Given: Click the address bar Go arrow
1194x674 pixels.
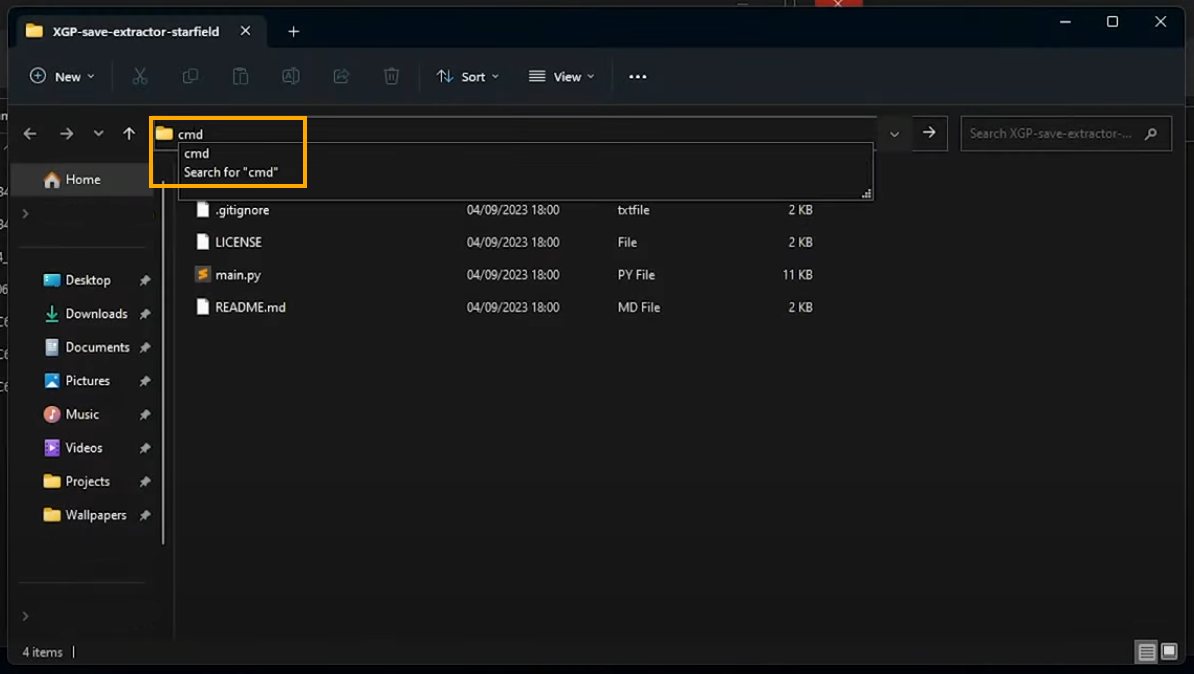Looking at the screenshot, I should click(929, 133).
